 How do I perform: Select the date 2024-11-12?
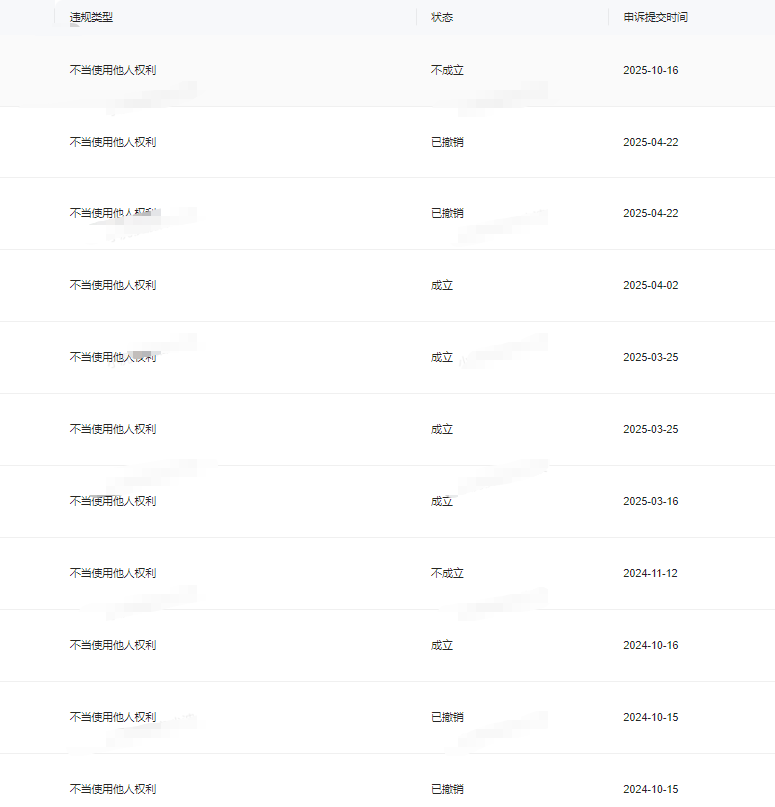click(650, 573)
